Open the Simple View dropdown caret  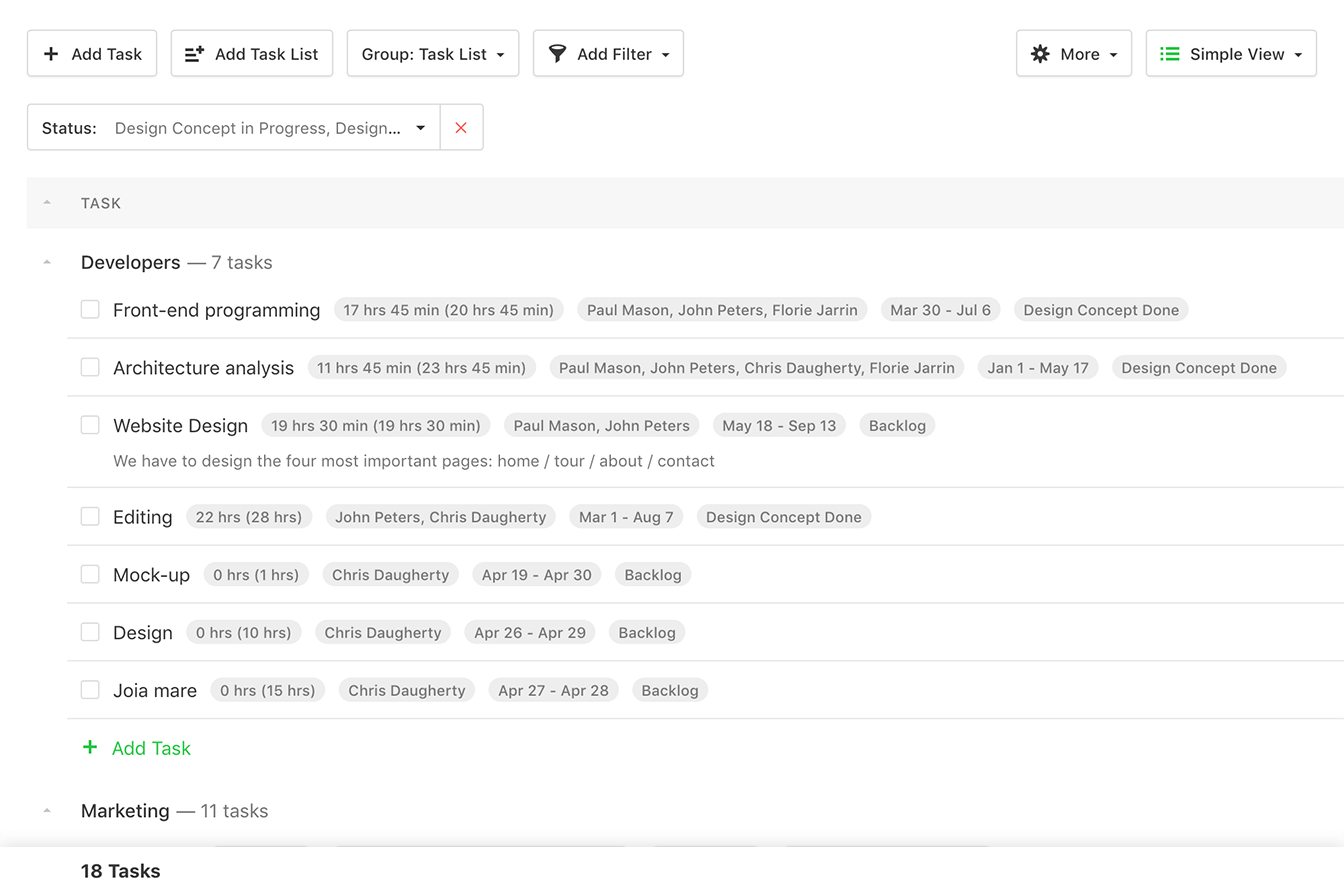[1298, 55]
